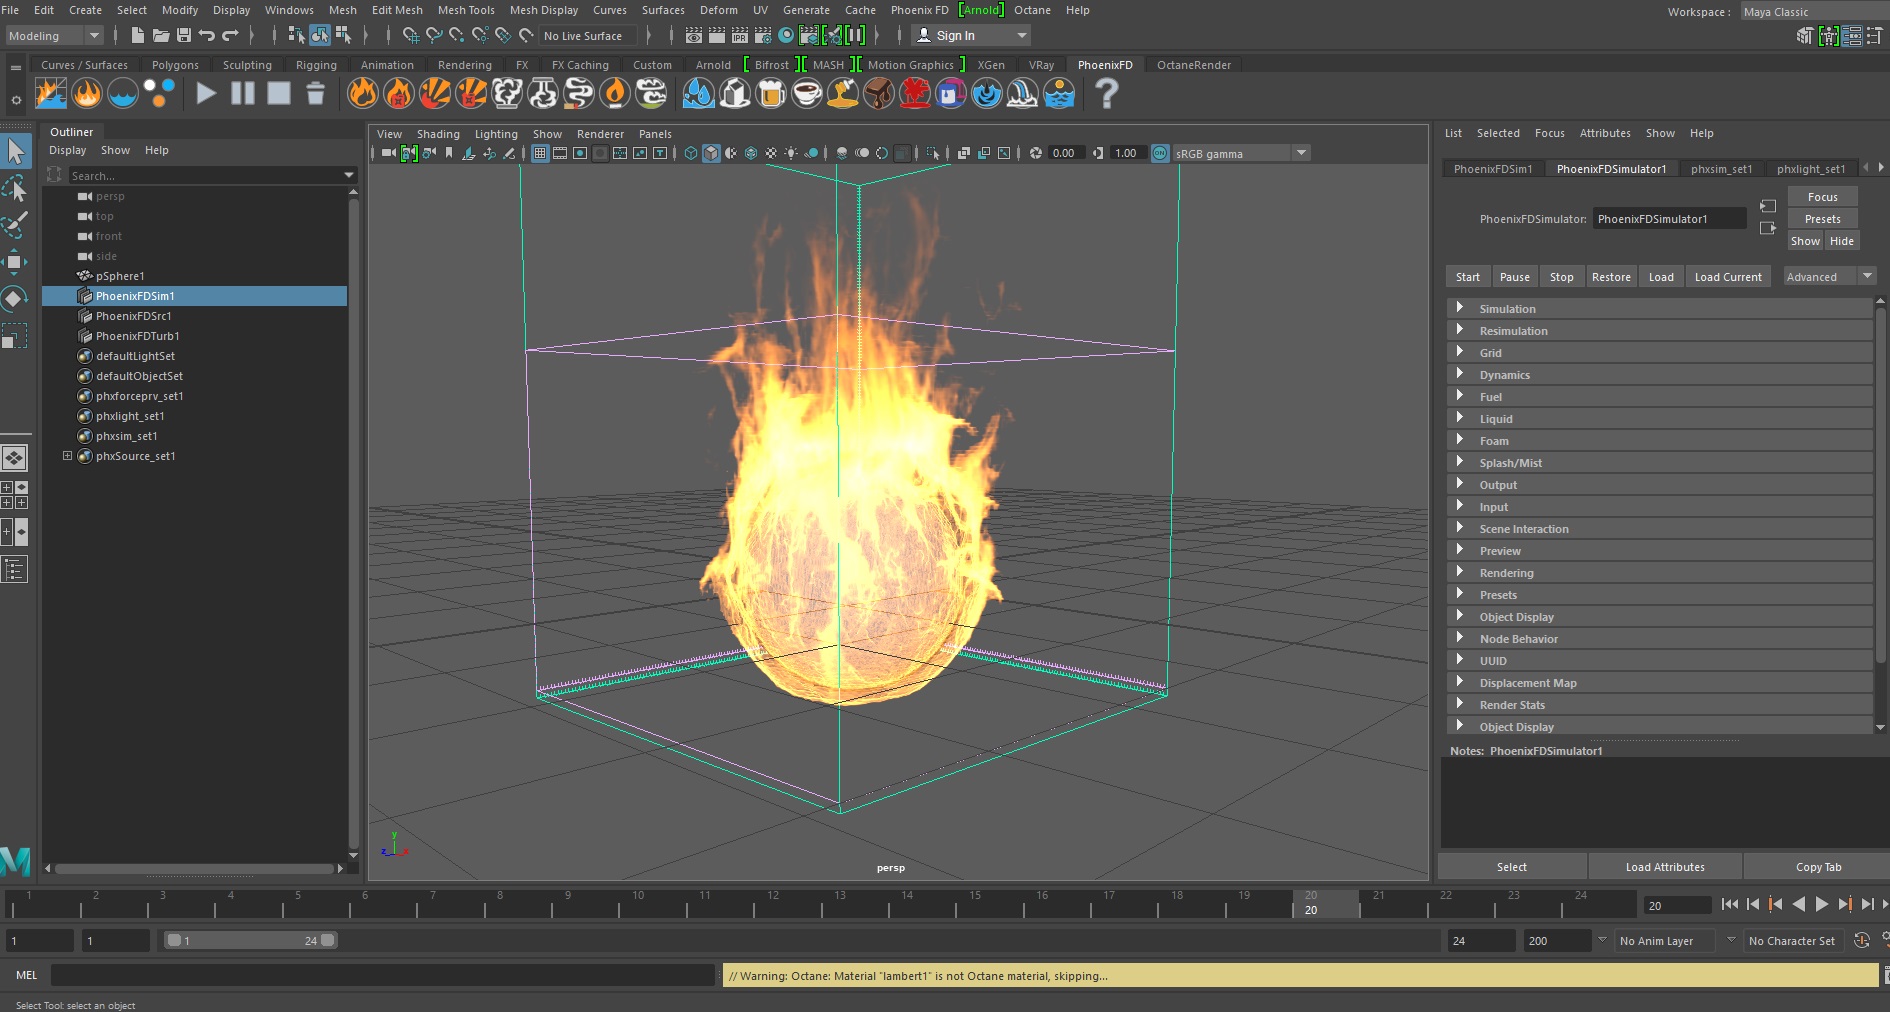Select the arrow Select tool in toolbox
The height and width of the screenshot is (1012, 1890).
(x=16, y=151)
